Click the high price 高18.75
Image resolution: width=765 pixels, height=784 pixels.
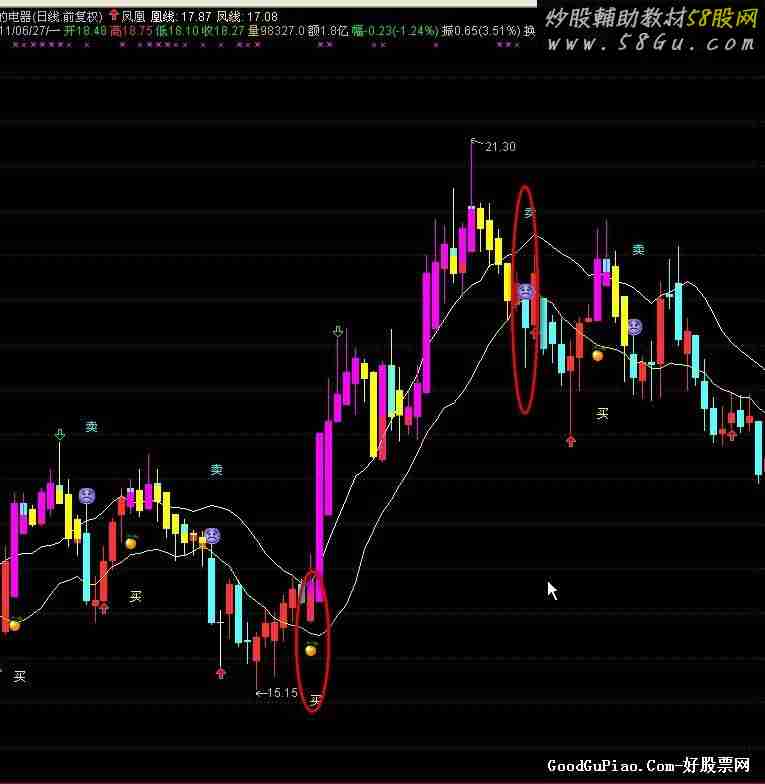[x=131, y=31]
